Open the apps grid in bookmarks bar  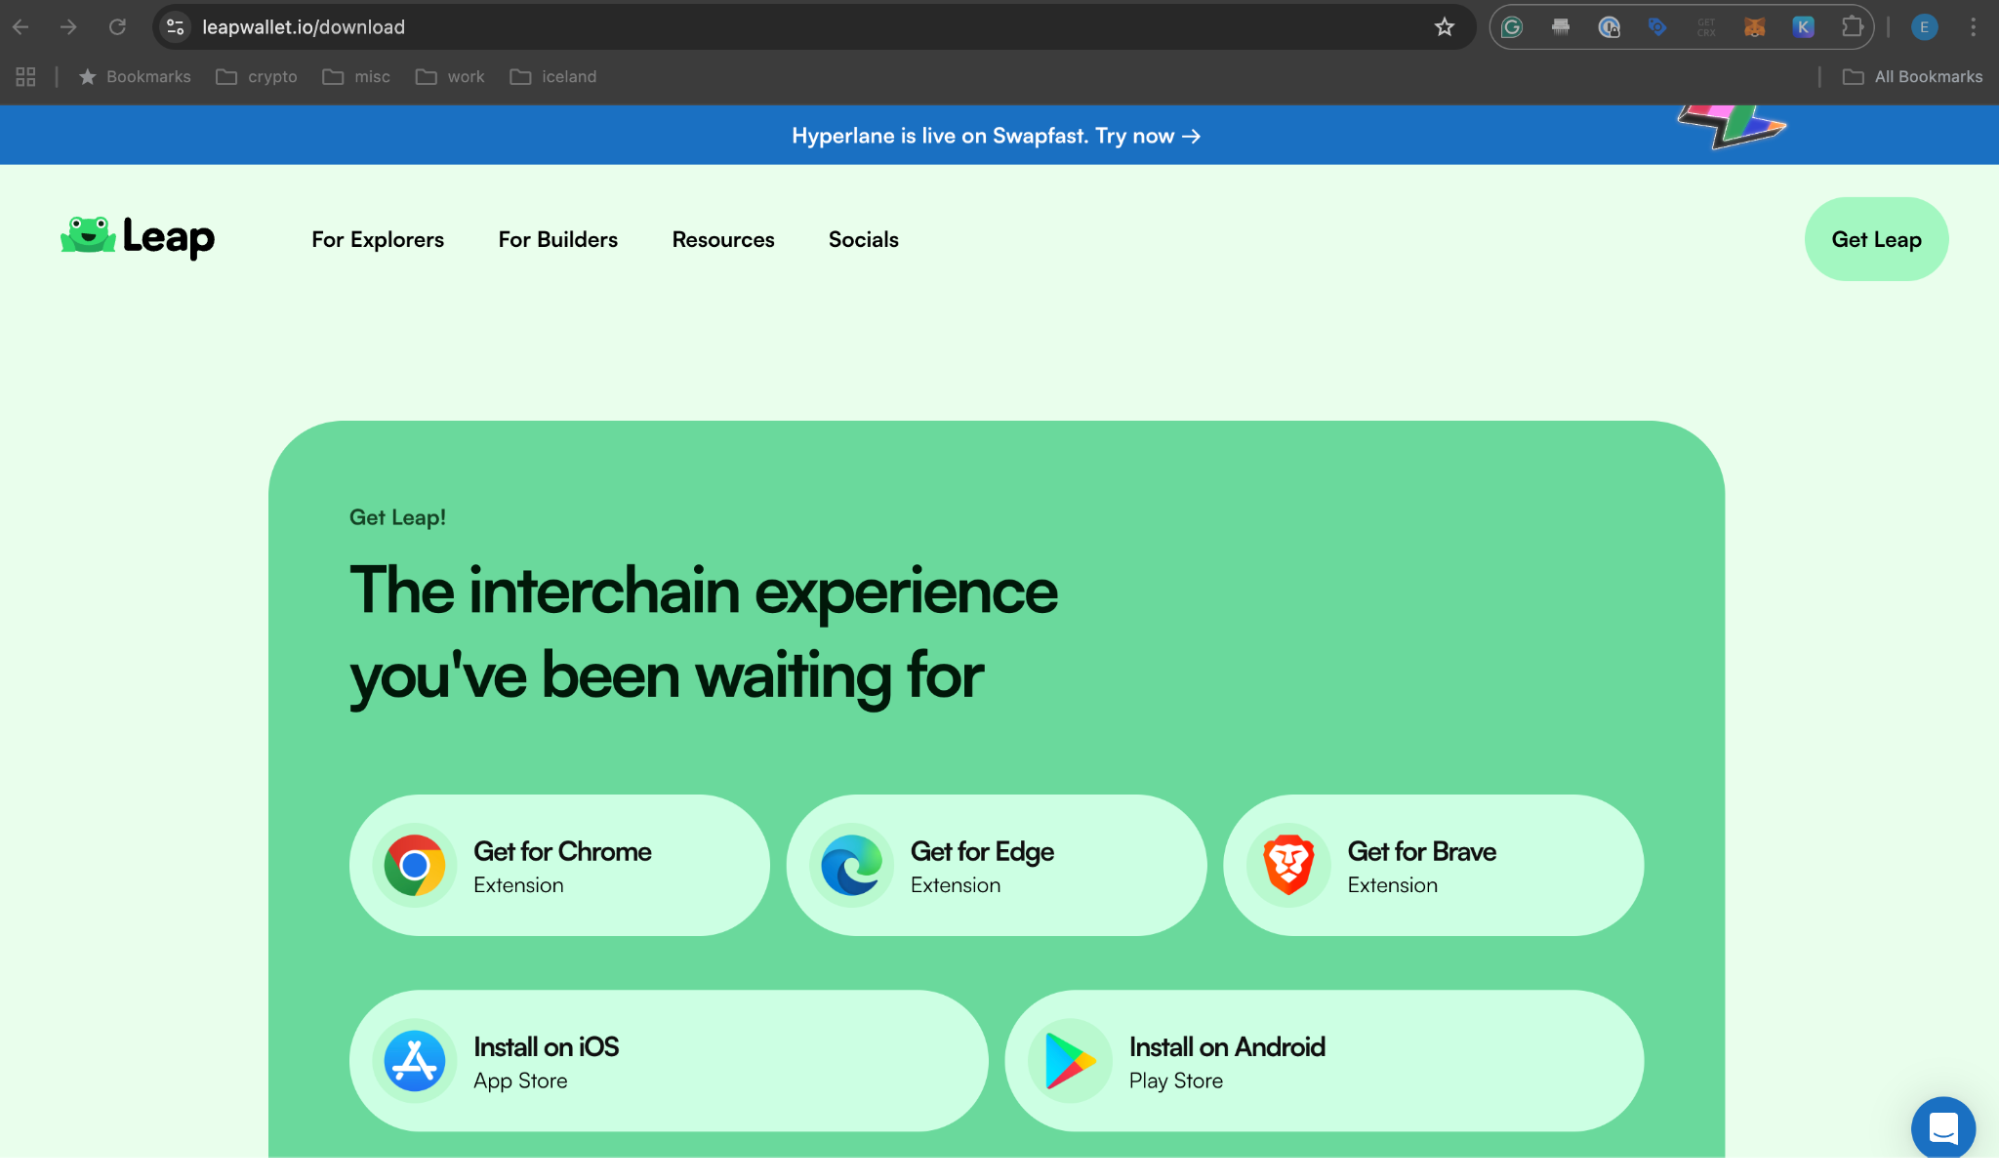26,76
